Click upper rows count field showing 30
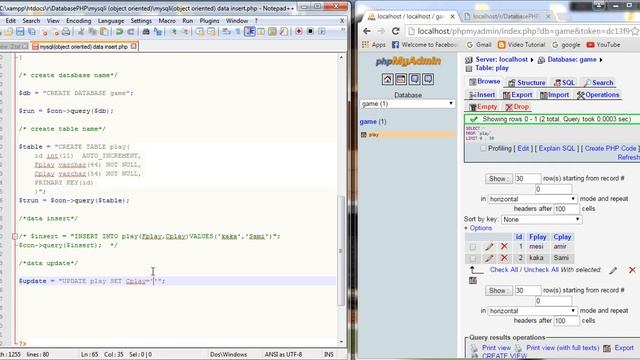Screen dimensions: 640x360 coord(527,178)
